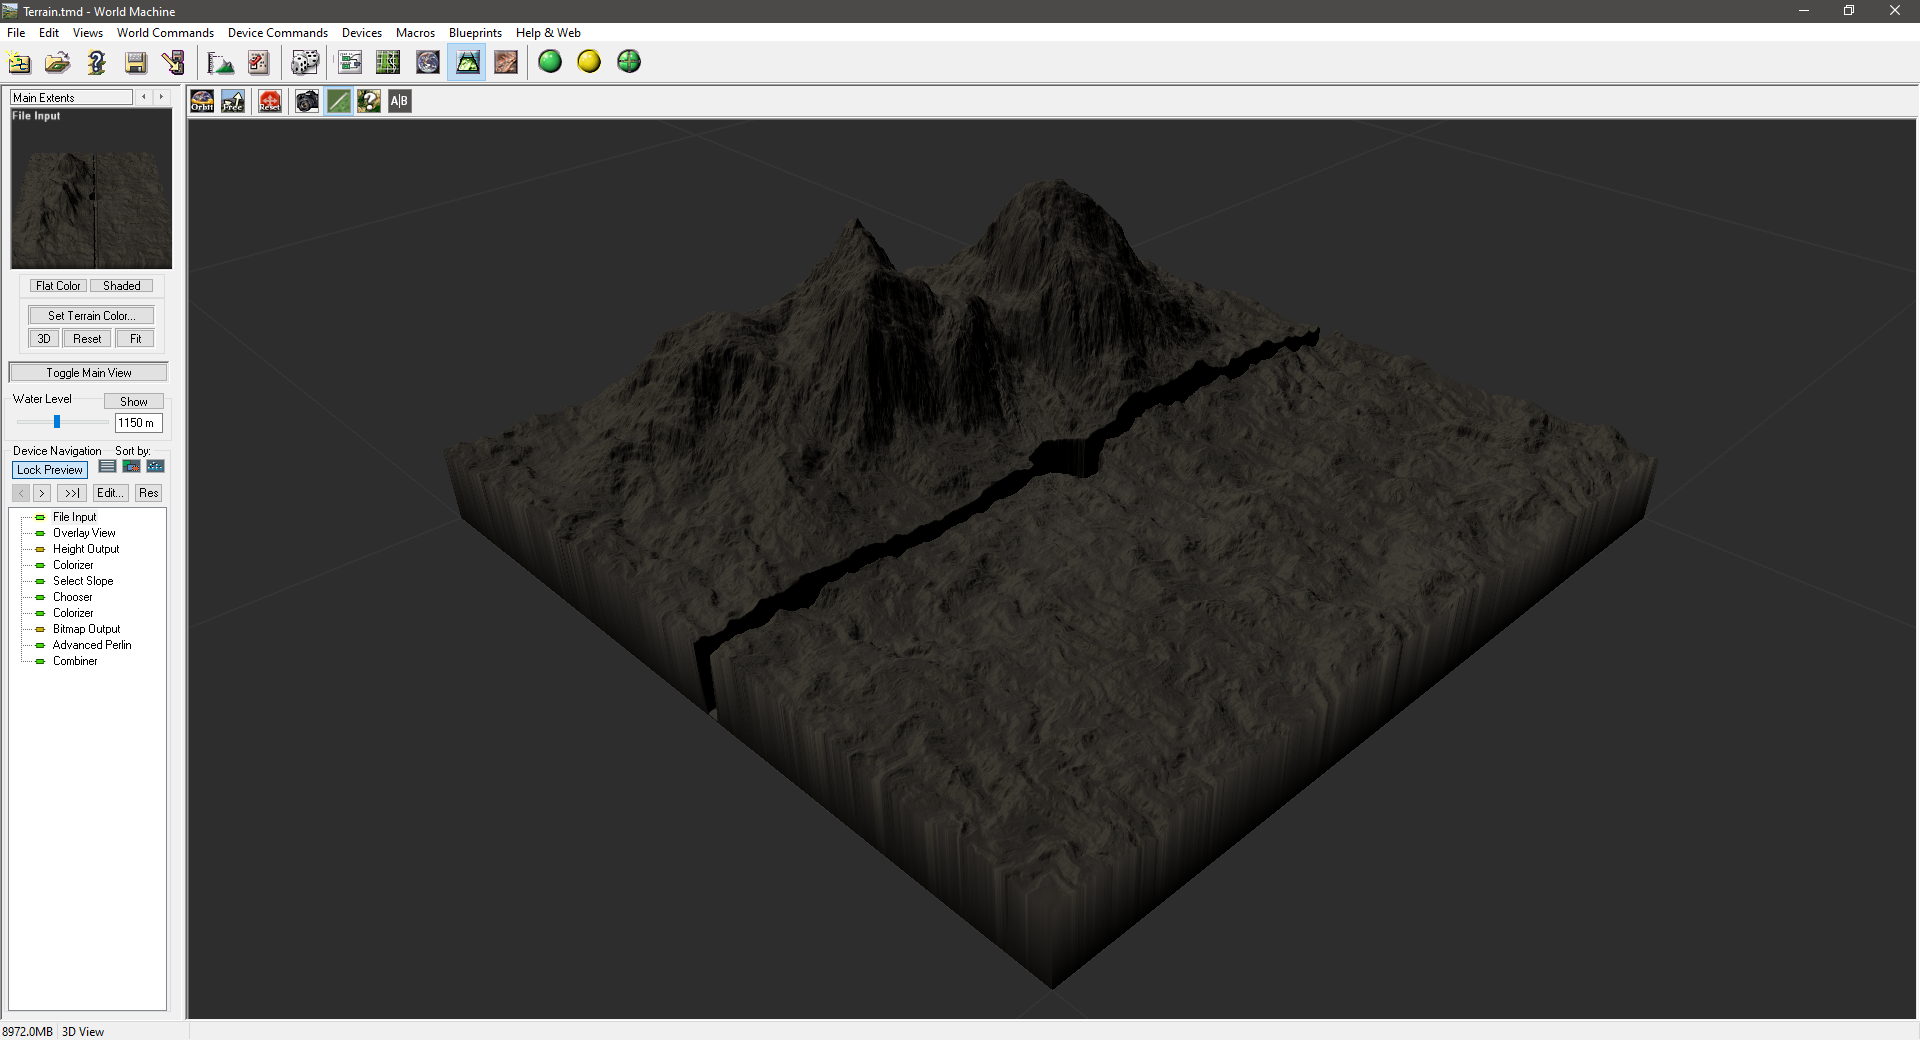This screenshot has width=1920, height=1040.
Task: Select Advanced Perlin device
Action: point(92,645)
